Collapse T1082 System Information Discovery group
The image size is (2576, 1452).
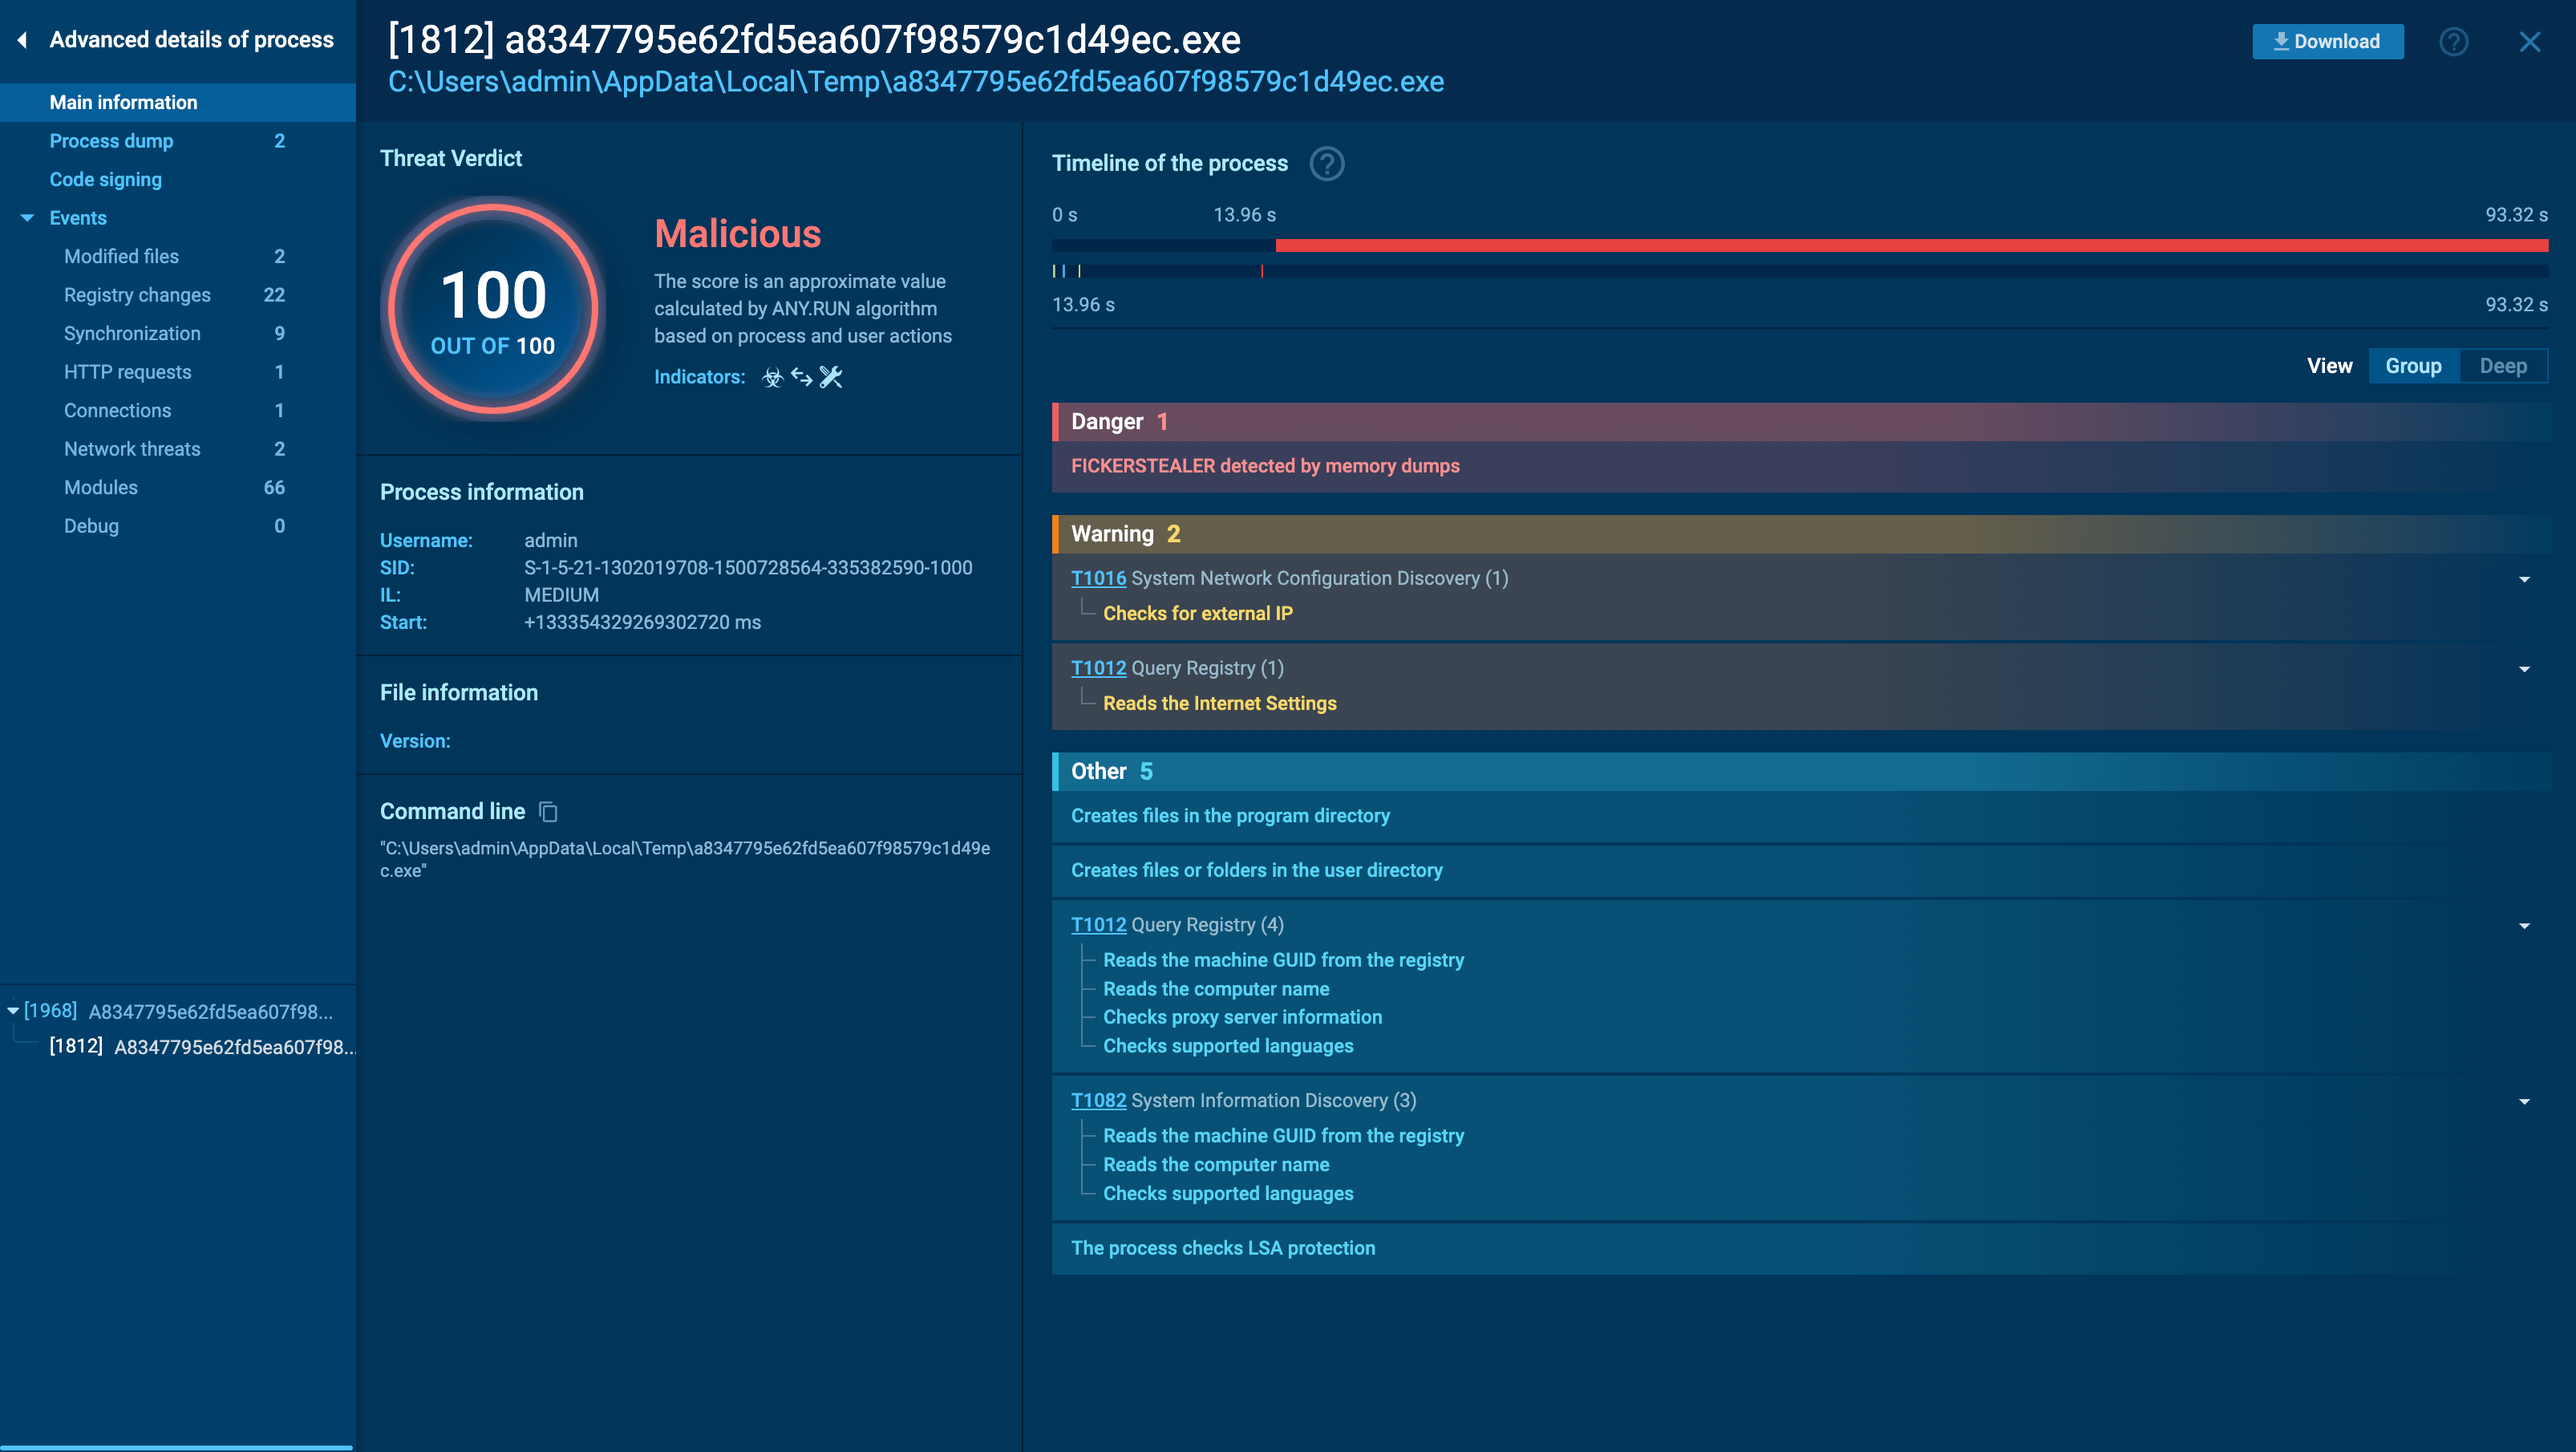point(2523,1101)
